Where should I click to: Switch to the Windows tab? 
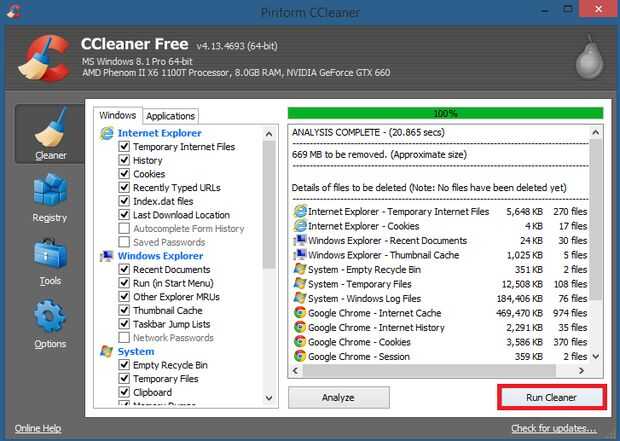tap(117, 115)
